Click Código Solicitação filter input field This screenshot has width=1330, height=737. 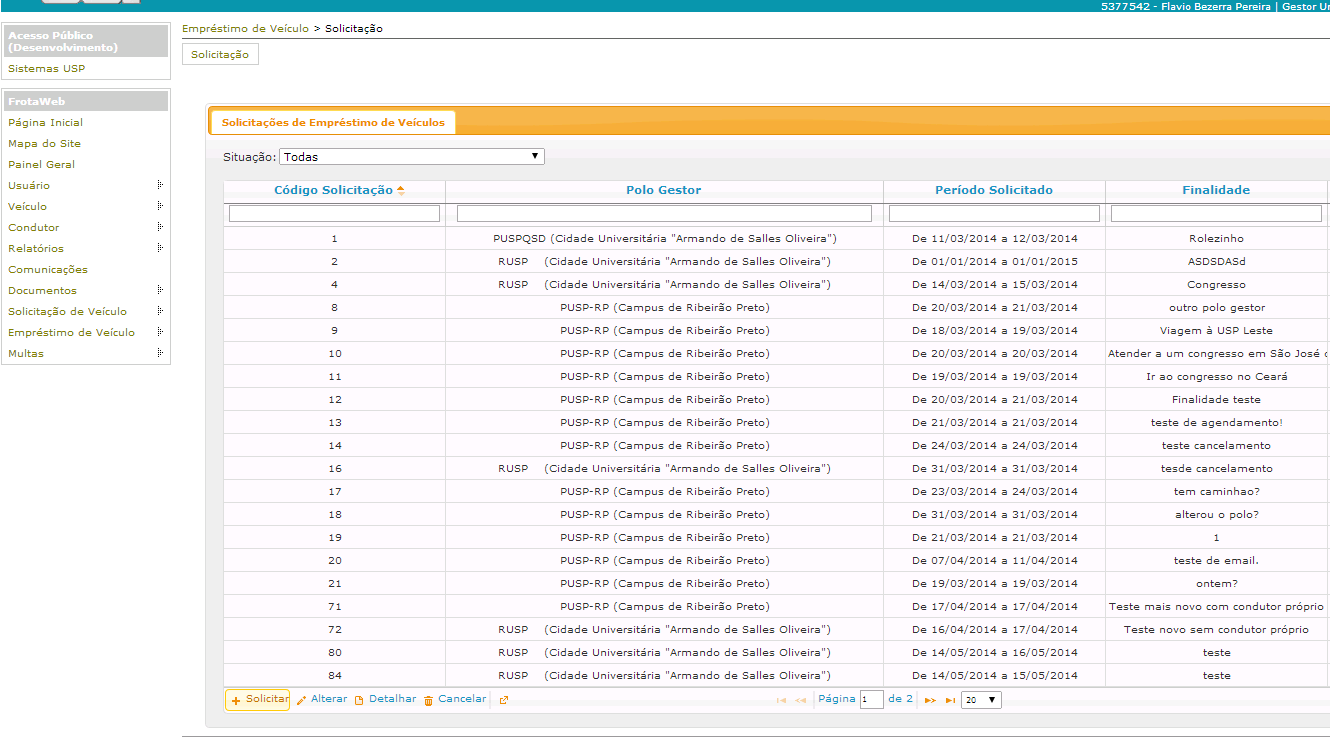pyautogui.click(x=334, y=214)
